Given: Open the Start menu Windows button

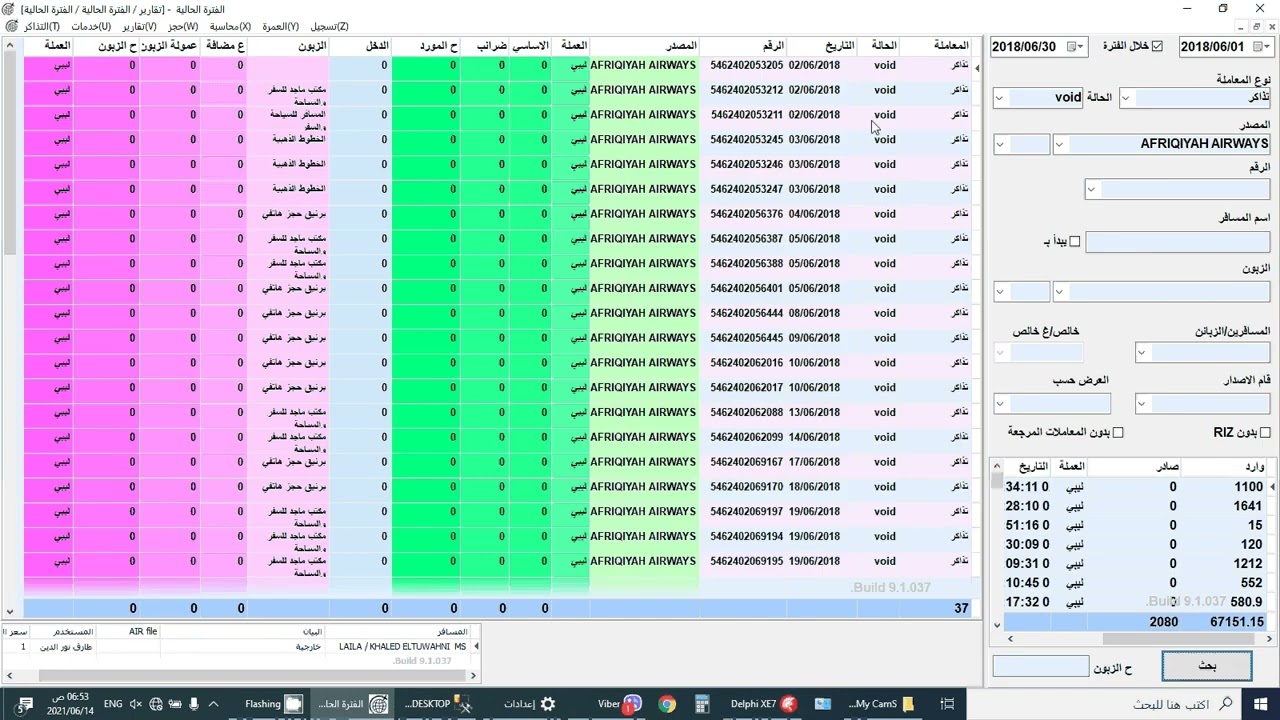Looking at the screenshot, I should click(x=1259, y=704).
